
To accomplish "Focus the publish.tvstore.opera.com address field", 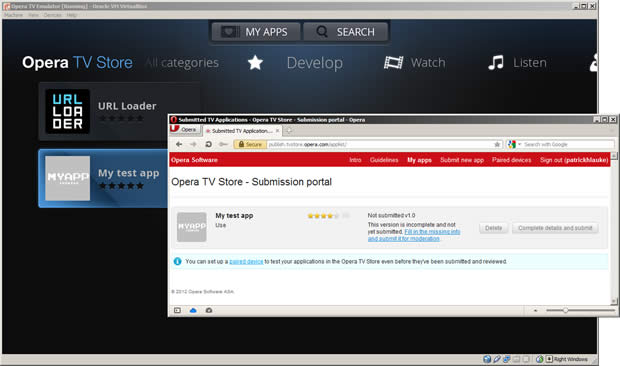I will (380, 145).
